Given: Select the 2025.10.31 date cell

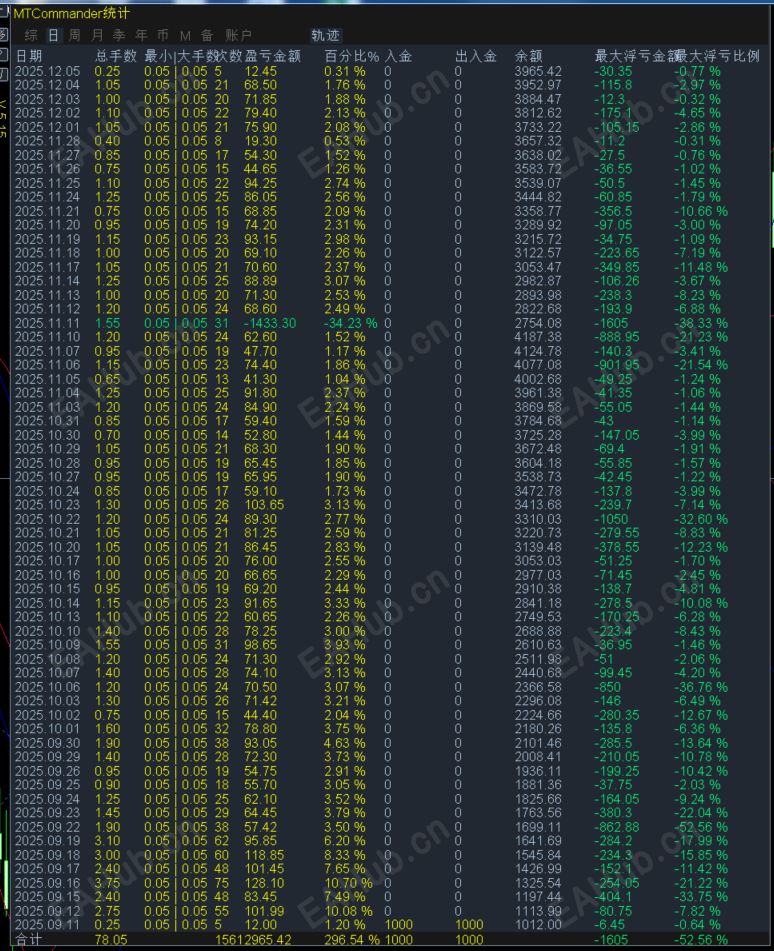Looking at the screenshot, I should tap(47, 421).
